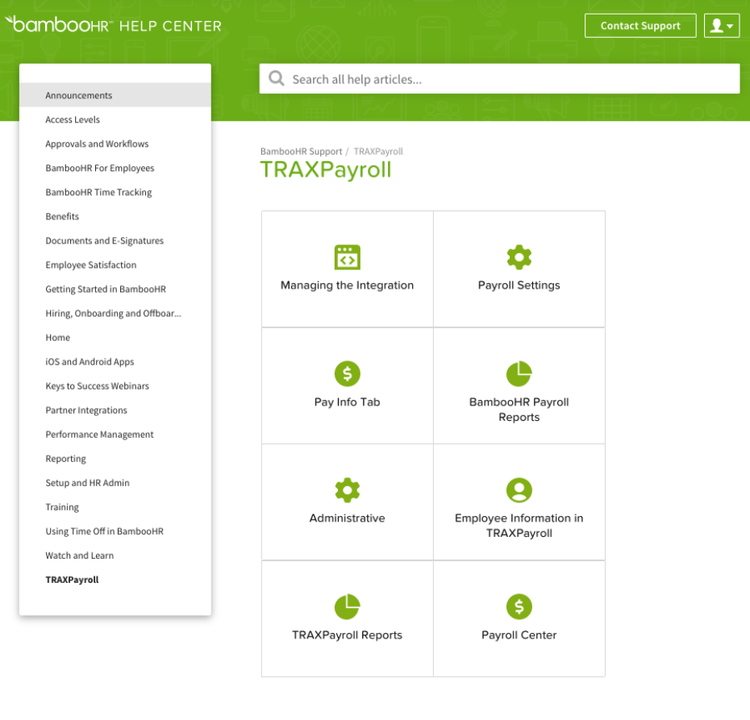Open the BambooHR Support breadcrumb link
The height and width of the screenshot is (720, 750).
click(x=301, y=151)
